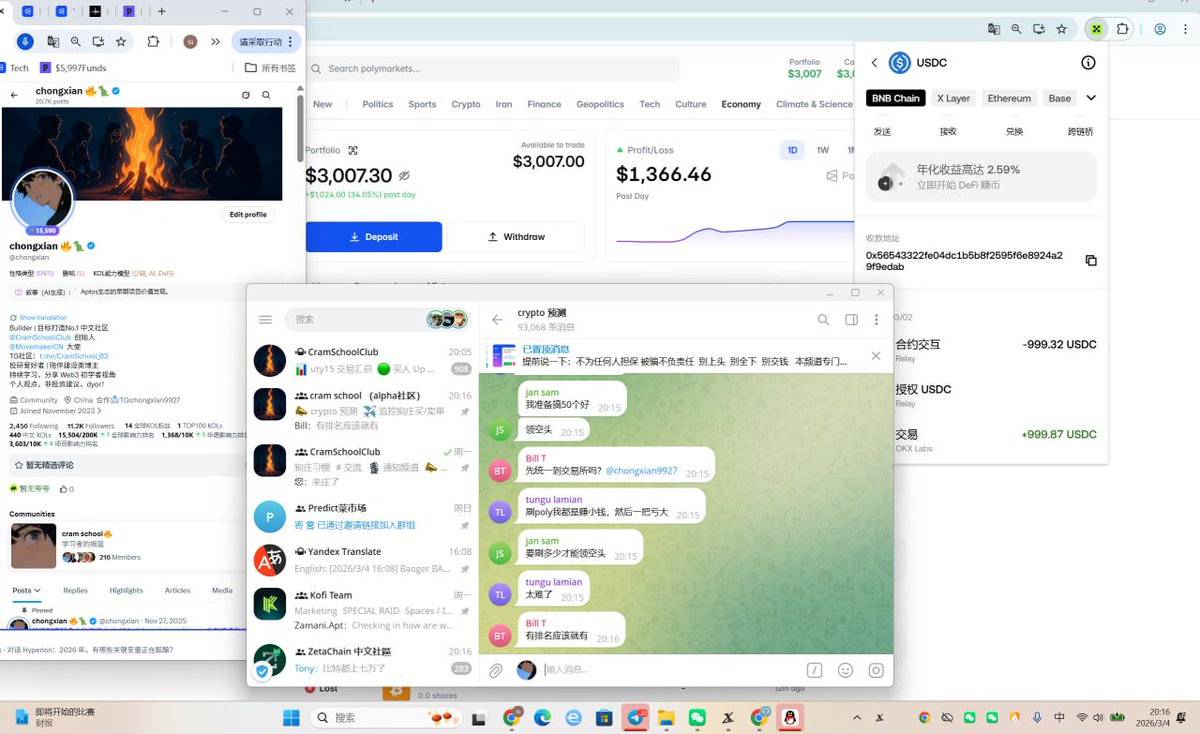Click the back arrow in the USDC wallet panel
1200x734 pixels.
[x=874, y=63]
